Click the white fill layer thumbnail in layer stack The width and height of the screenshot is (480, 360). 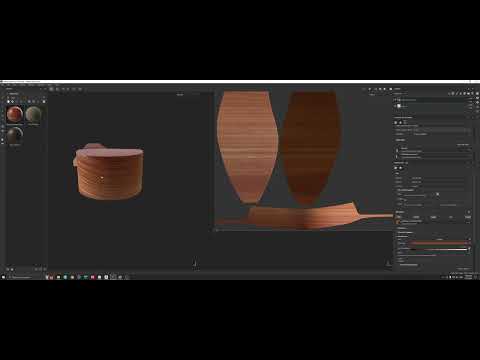tap(399, 106)
